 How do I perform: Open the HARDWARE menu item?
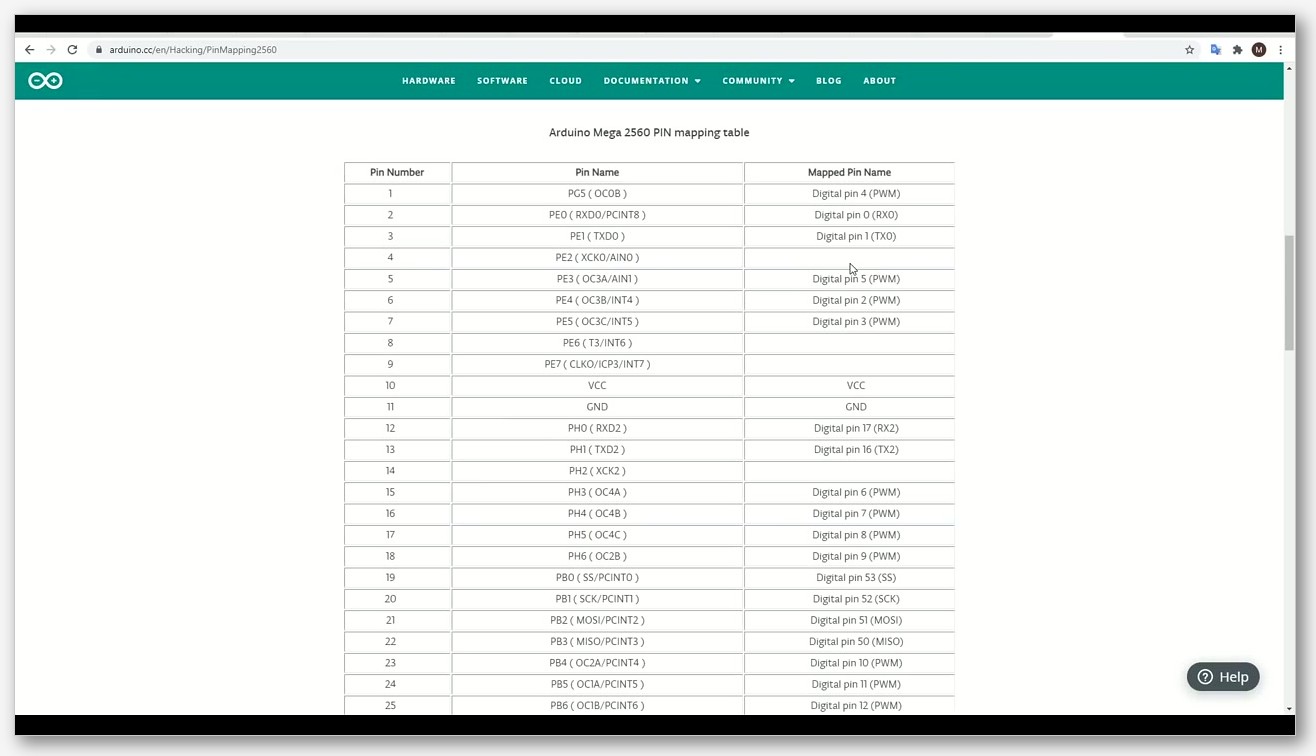[x=429, y=81]
